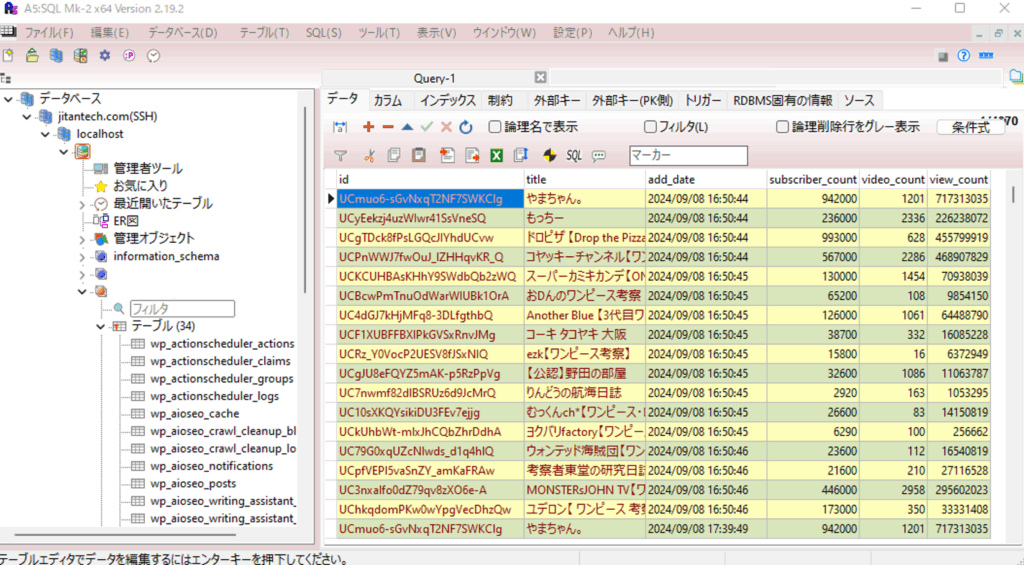Click the red X cancel edit icon

(x=446, y=127)
